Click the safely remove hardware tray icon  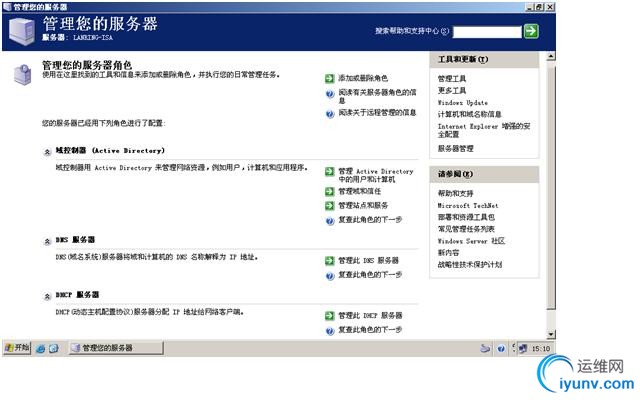click(x=485, y=349)
